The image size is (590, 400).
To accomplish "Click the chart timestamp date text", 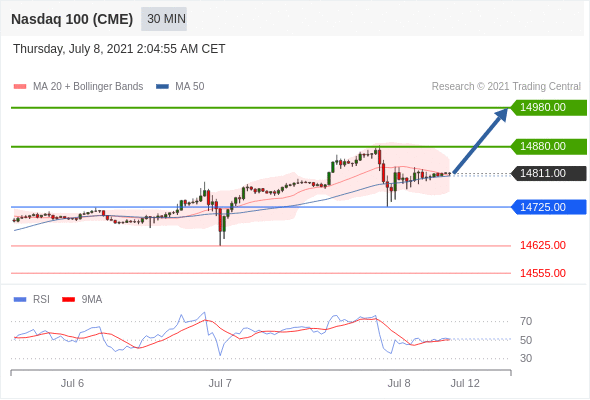I will 119,49.
